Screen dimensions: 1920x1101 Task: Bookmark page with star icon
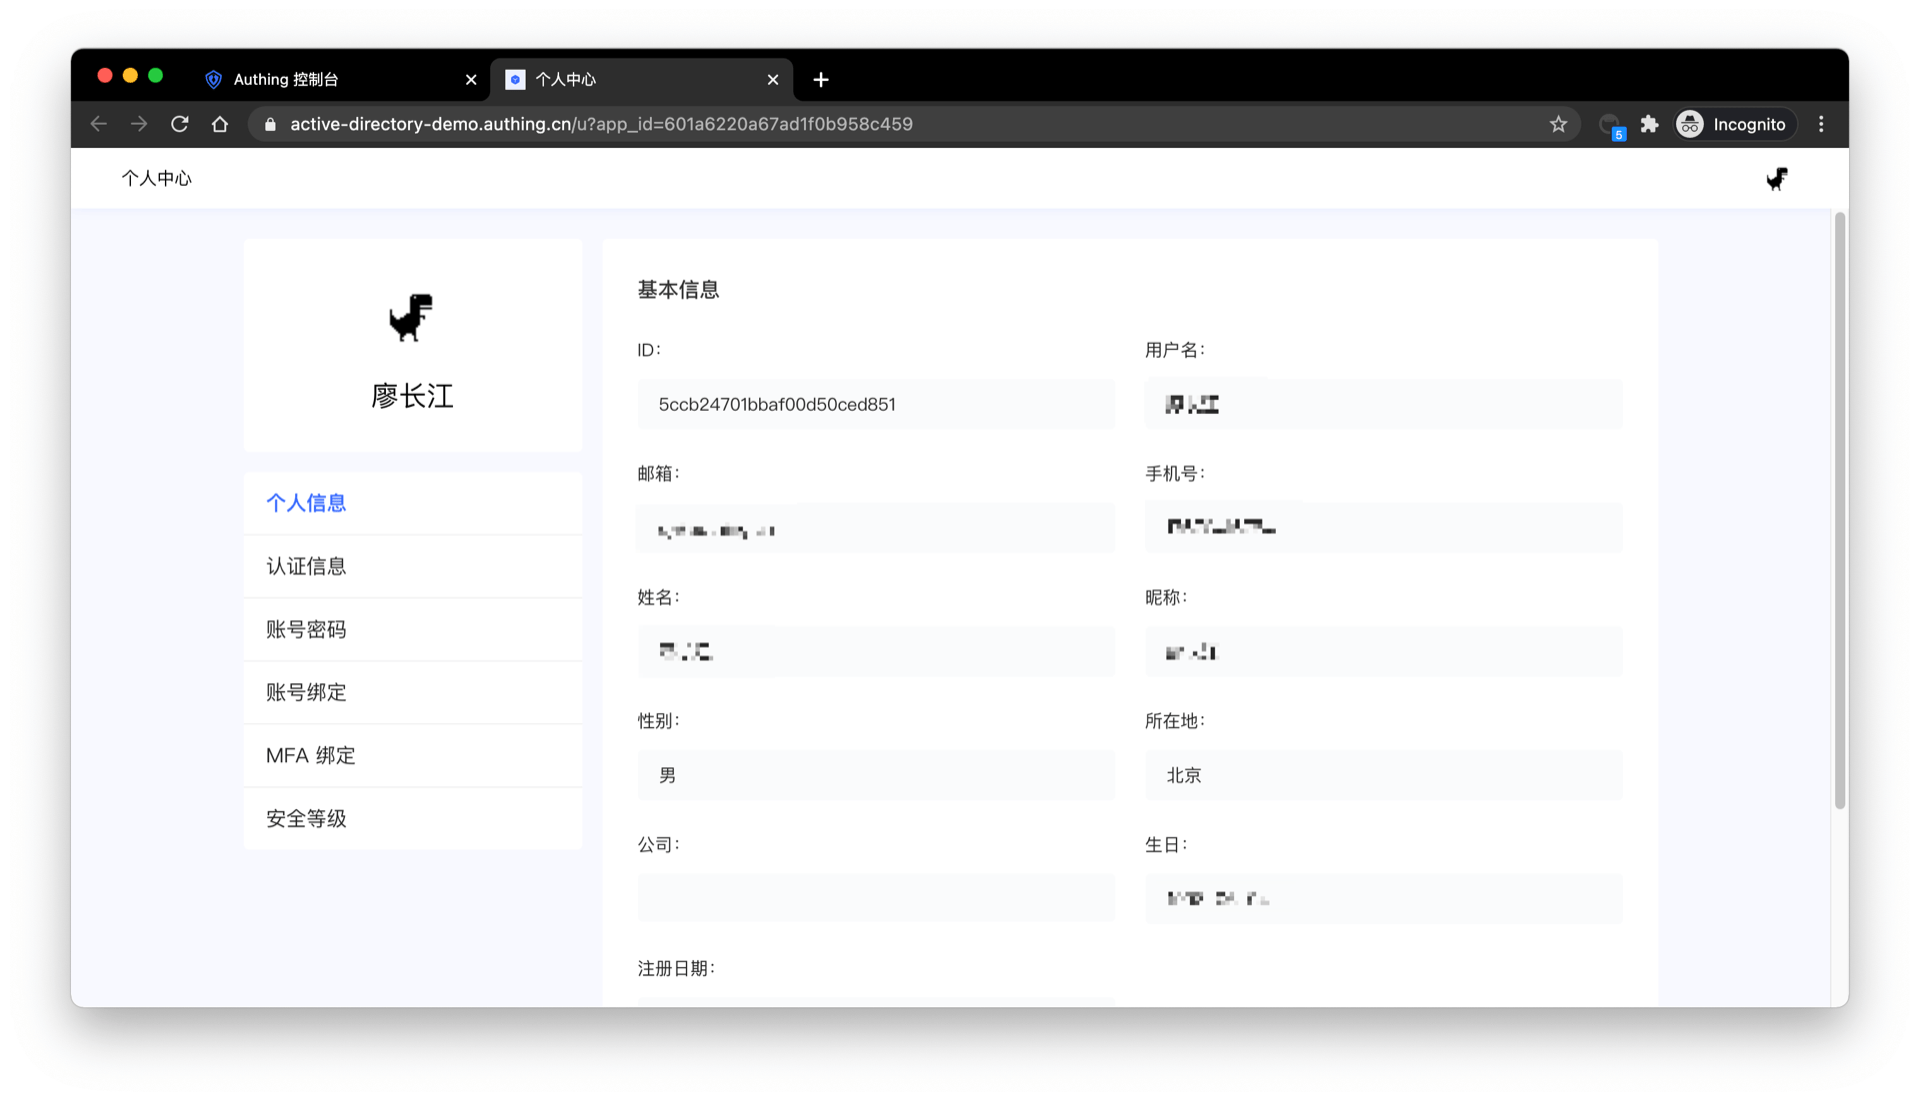point(1558,124)
